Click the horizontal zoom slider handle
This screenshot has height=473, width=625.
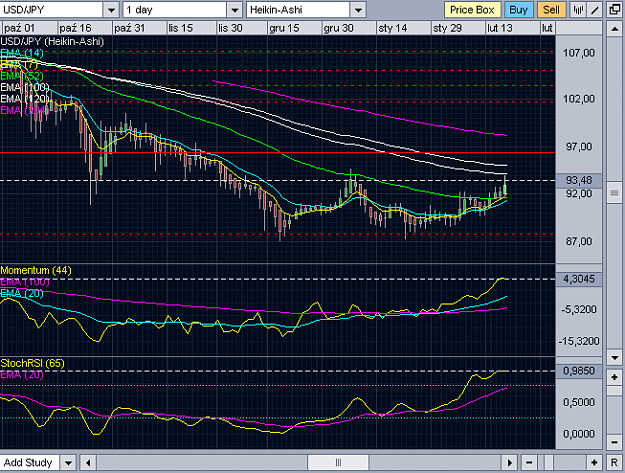[x=549, y=463]
